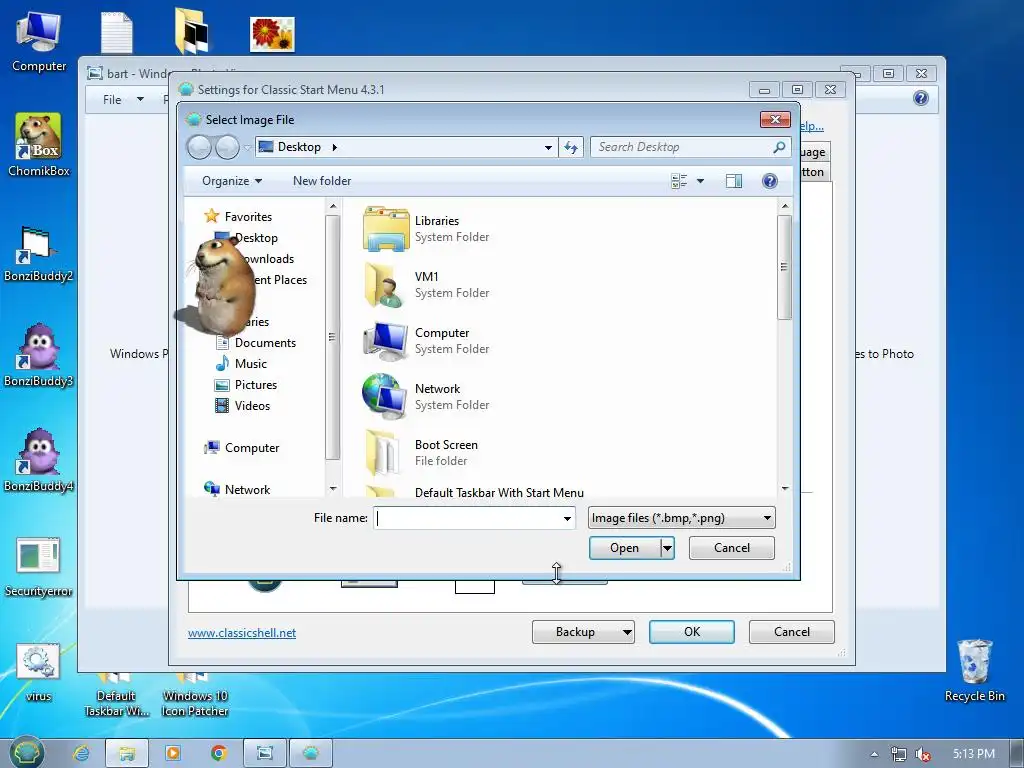Open Securityerror desktop file
The image size is (1024, 768).
[x=39, y=567]
